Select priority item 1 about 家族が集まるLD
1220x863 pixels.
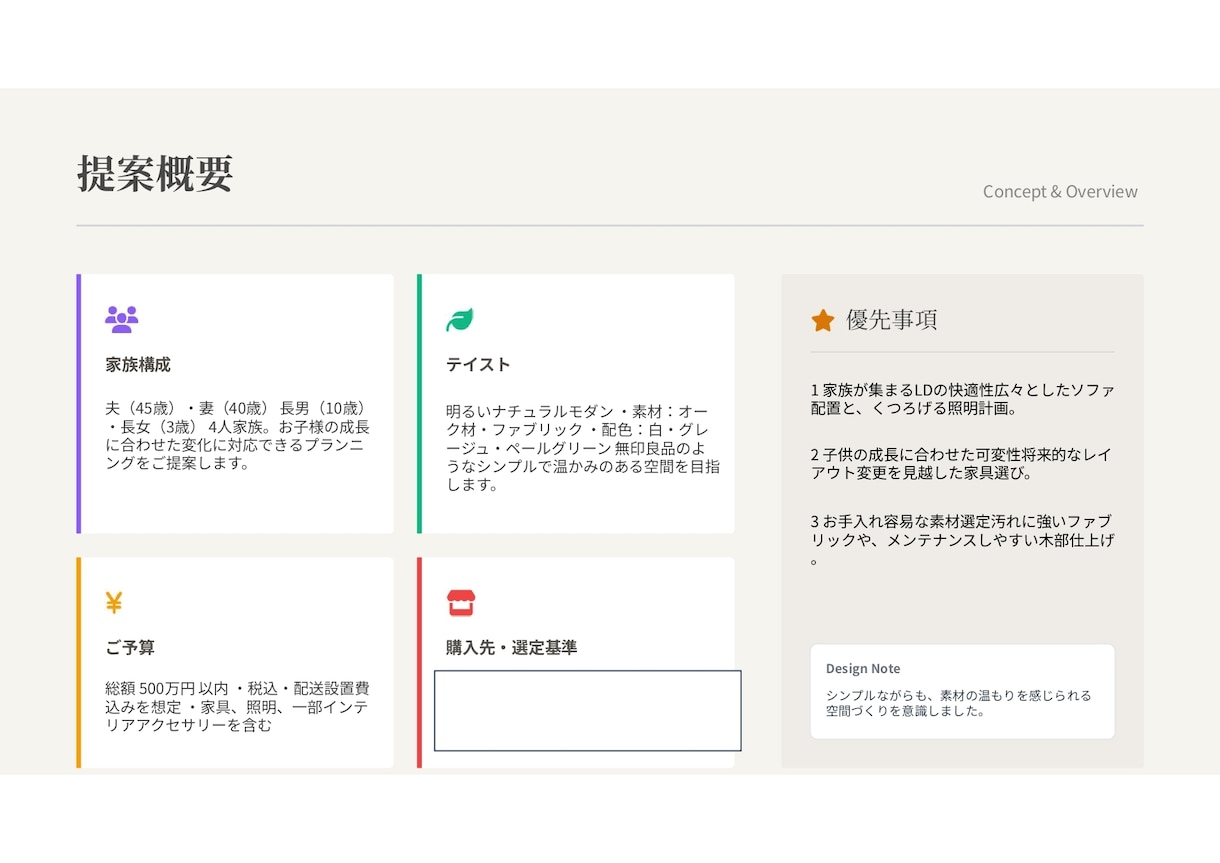(x=963, y=399)
